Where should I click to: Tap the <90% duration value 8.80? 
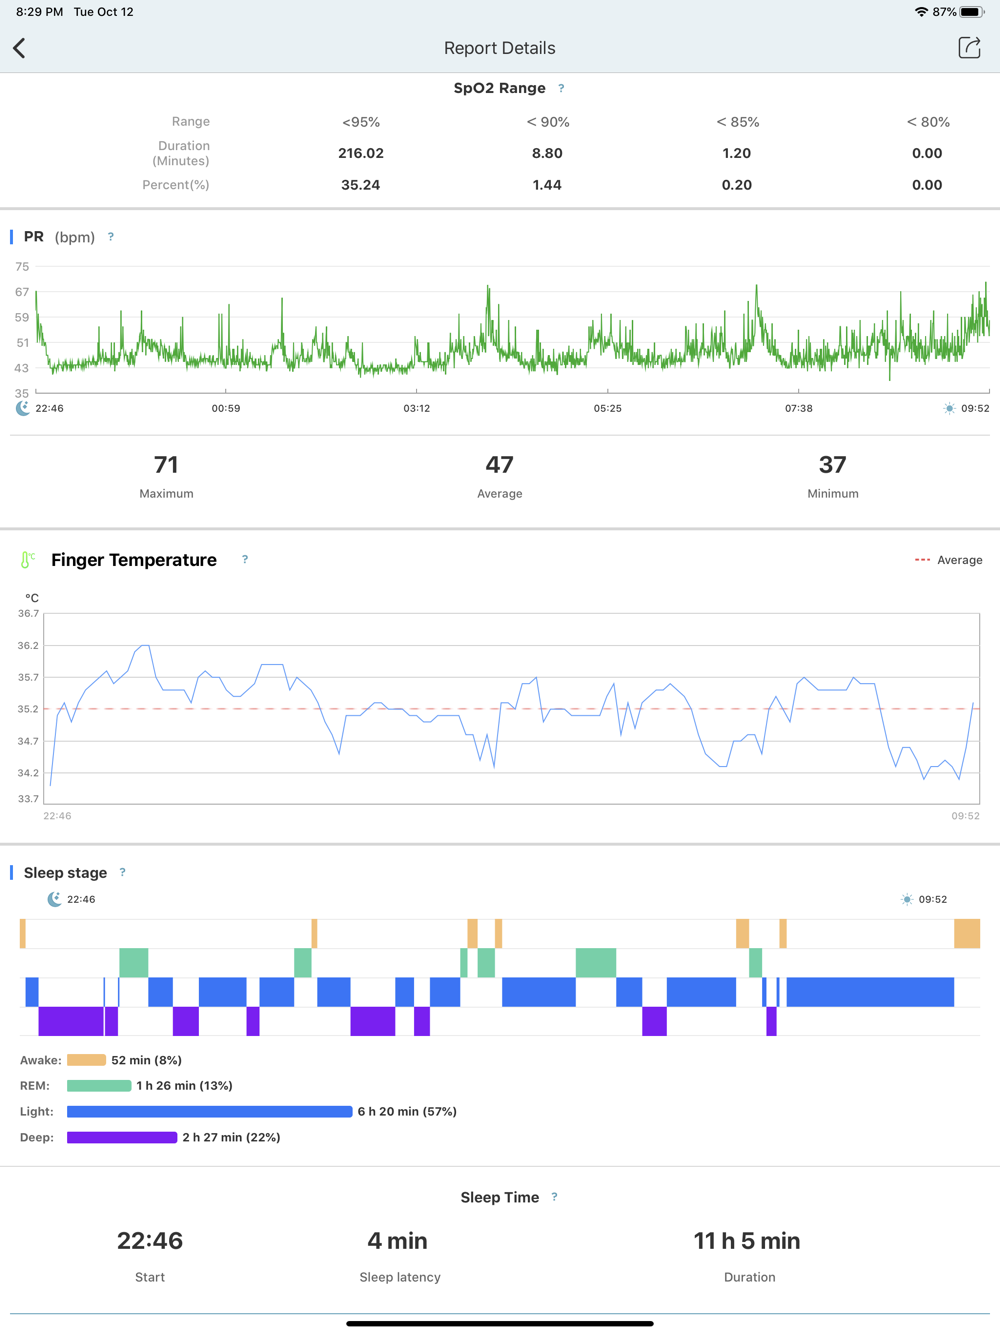(547, 153)
